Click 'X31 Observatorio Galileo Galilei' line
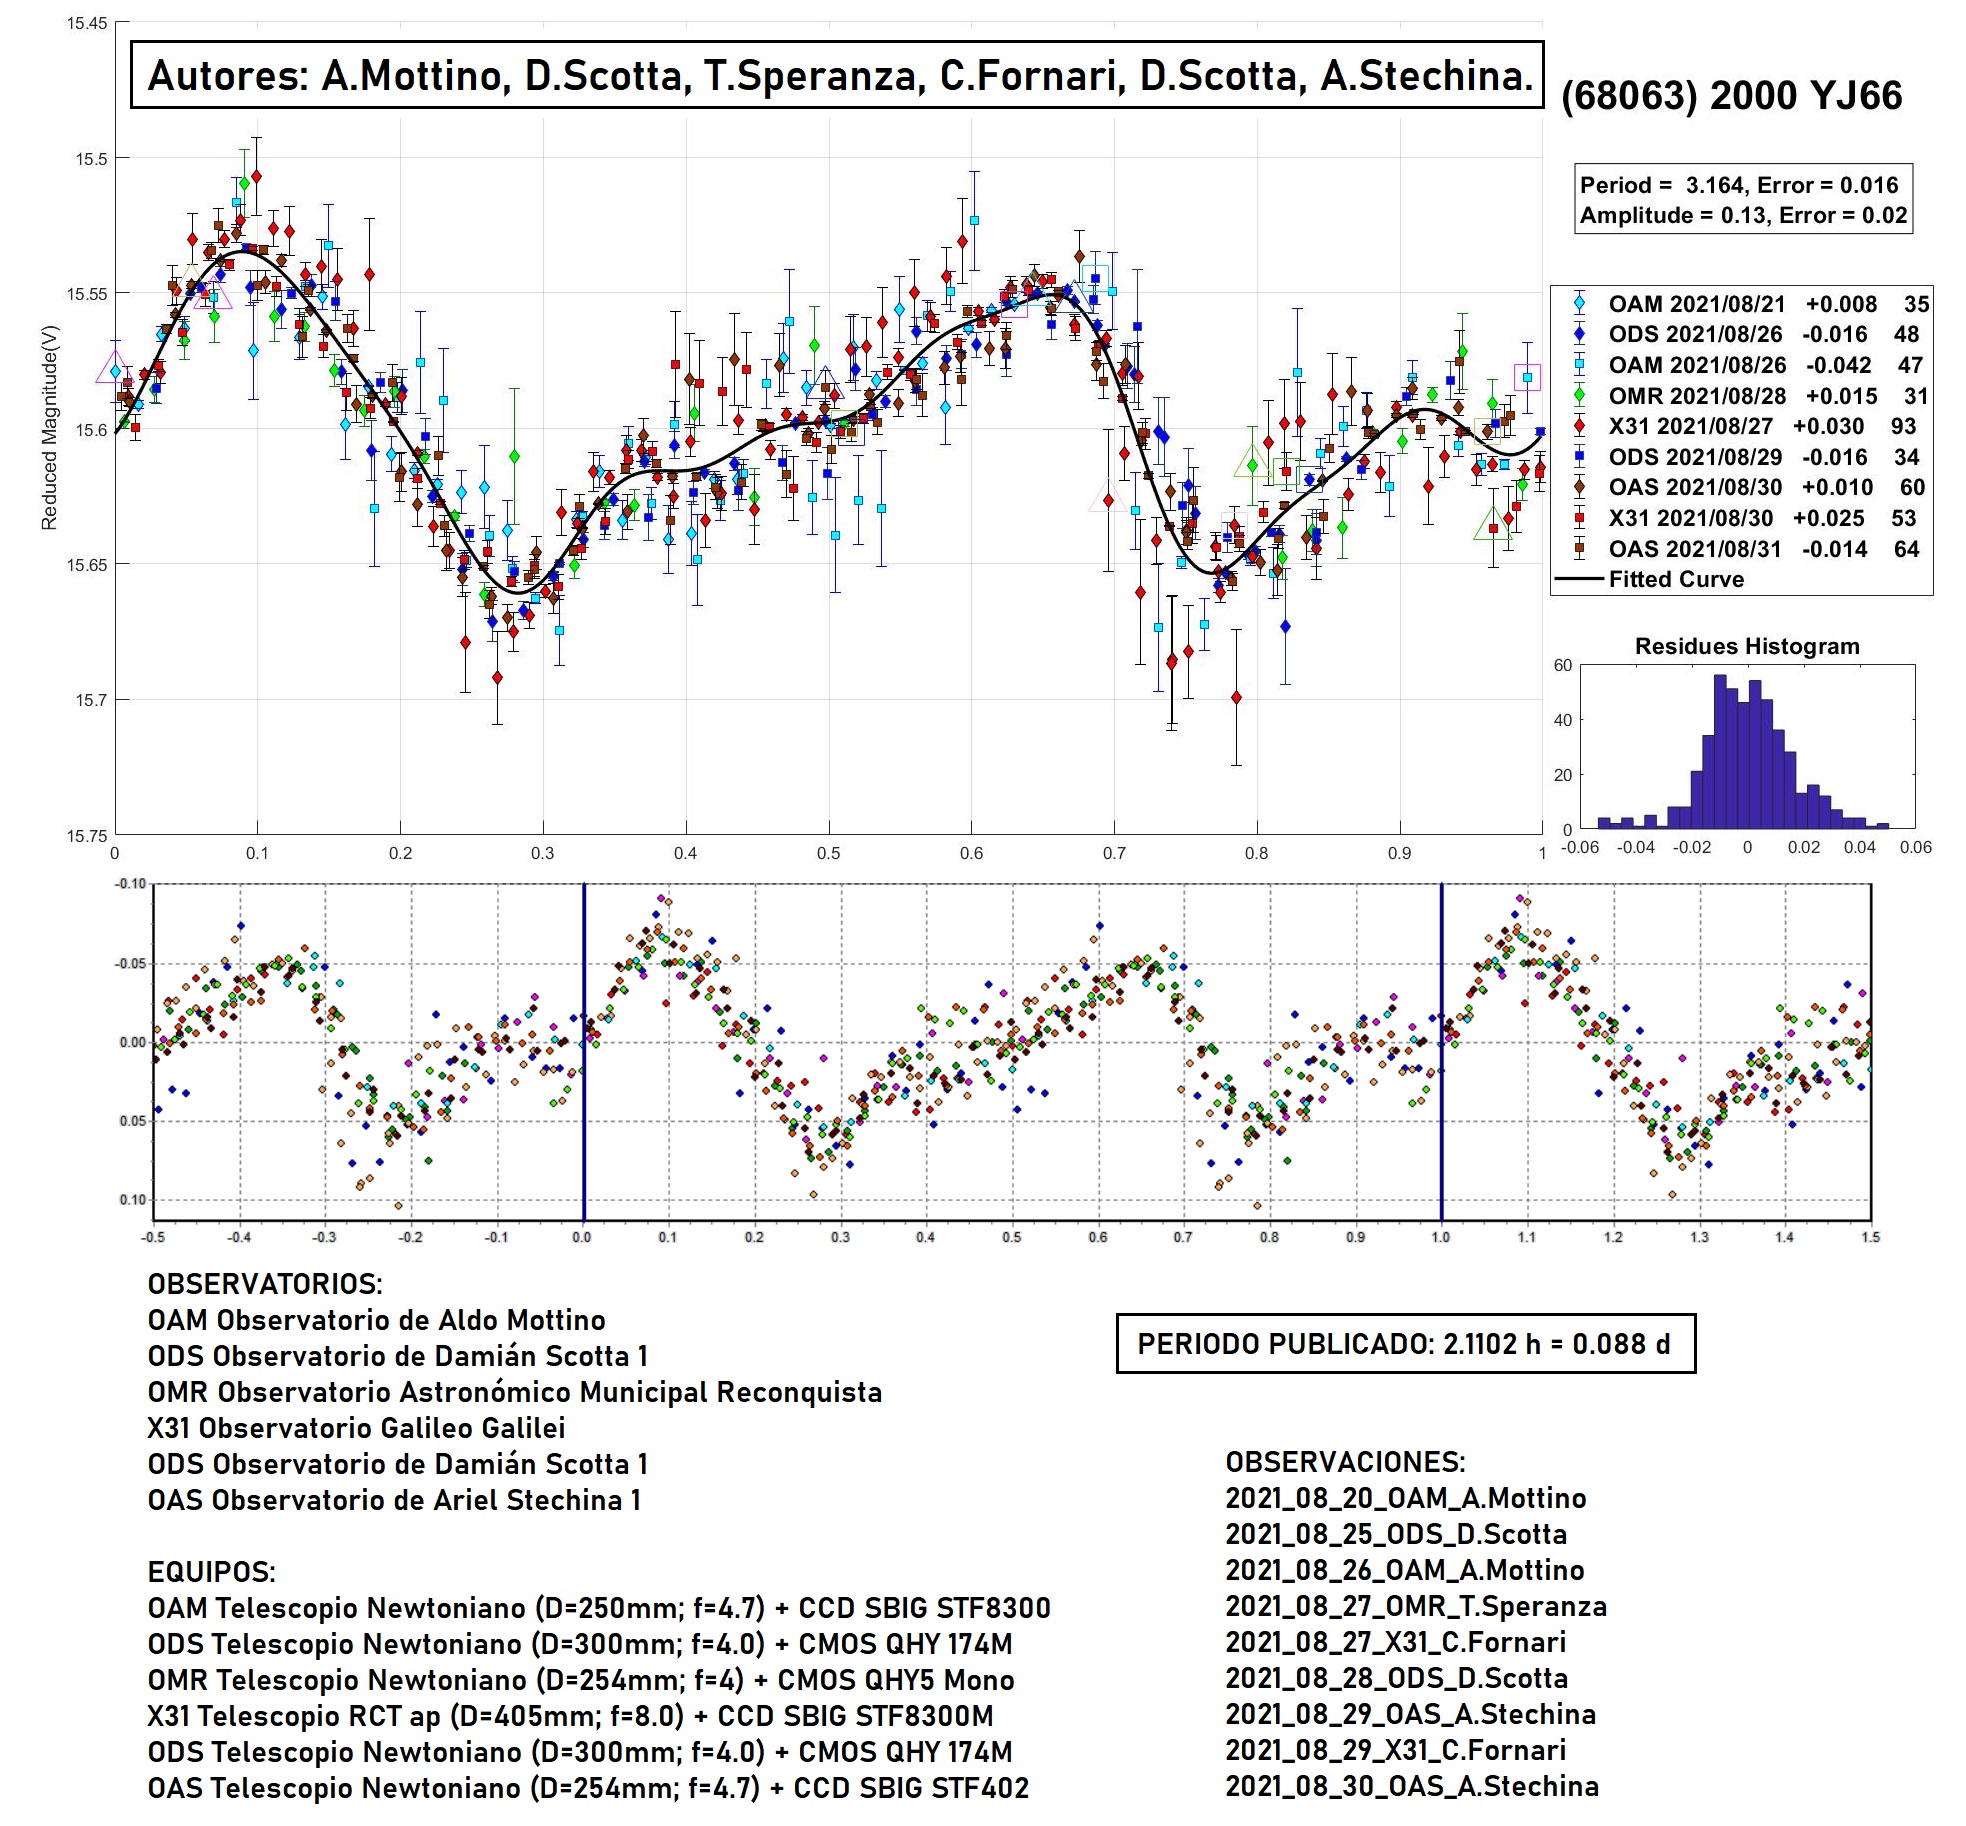This screenshot has height=1826, width=1966. click(x=357, y=1428)
